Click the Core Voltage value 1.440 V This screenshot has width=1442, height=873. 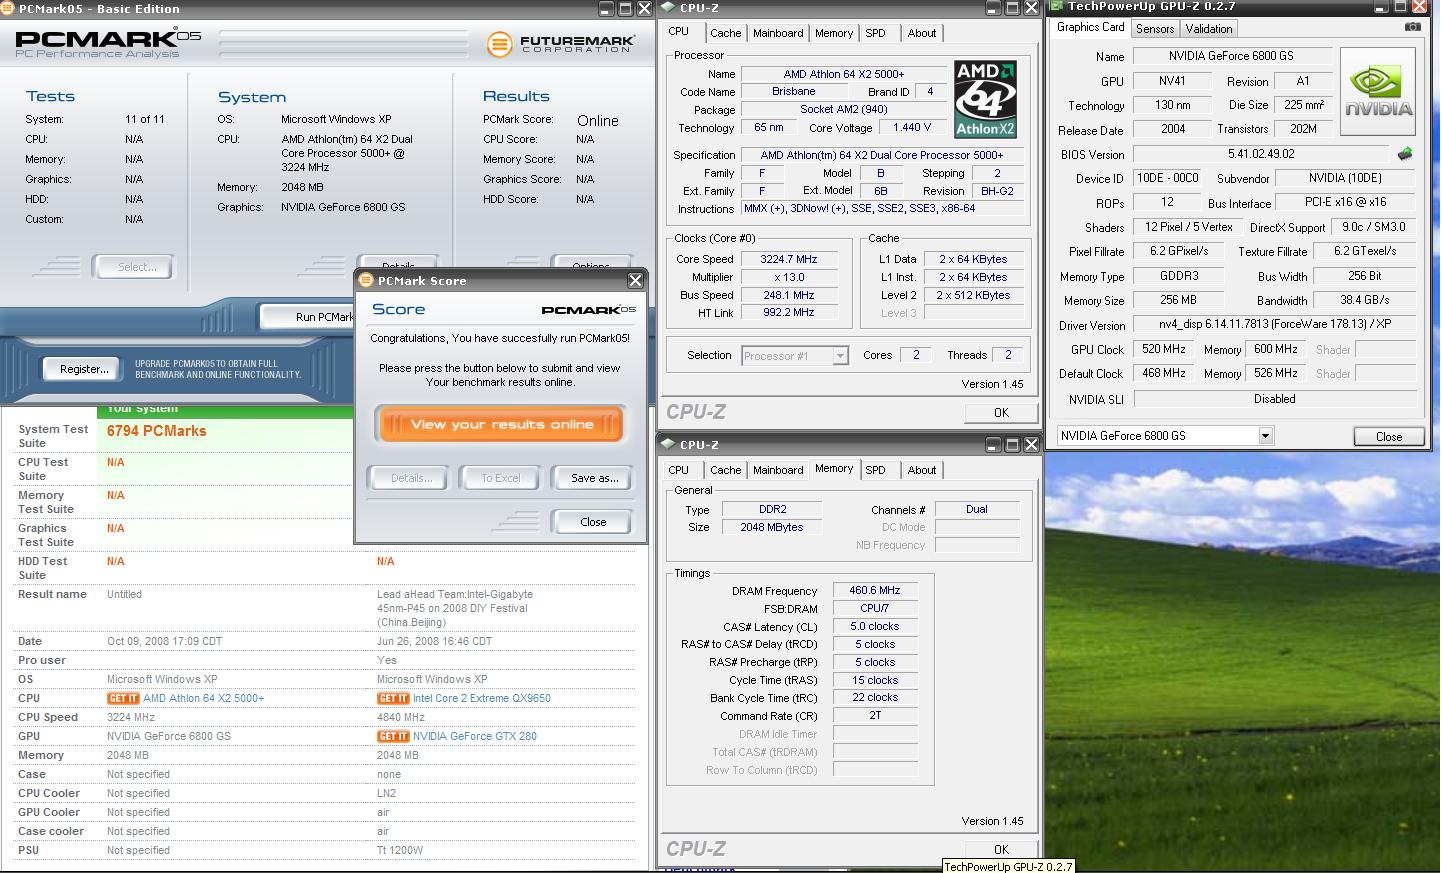912,127
